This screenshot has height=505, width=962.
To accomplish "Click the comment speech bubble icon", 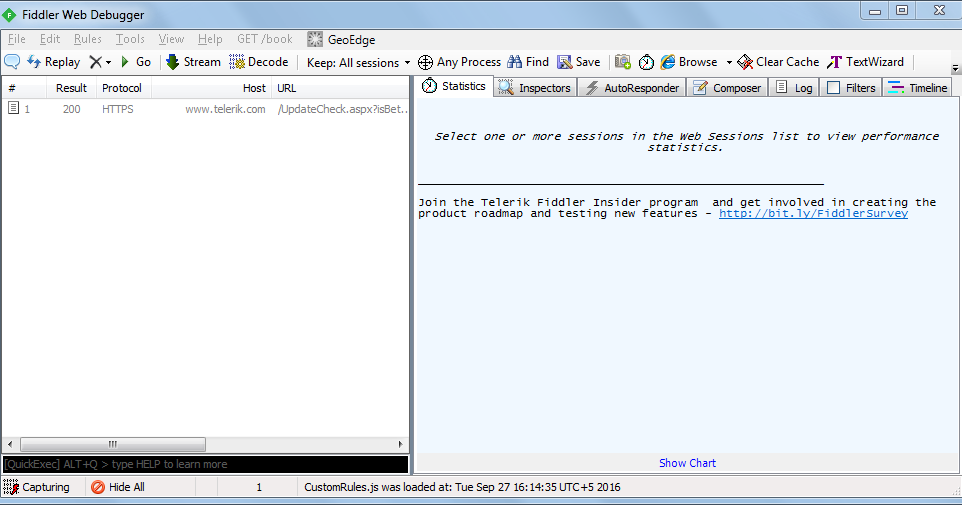I will 12,61.
